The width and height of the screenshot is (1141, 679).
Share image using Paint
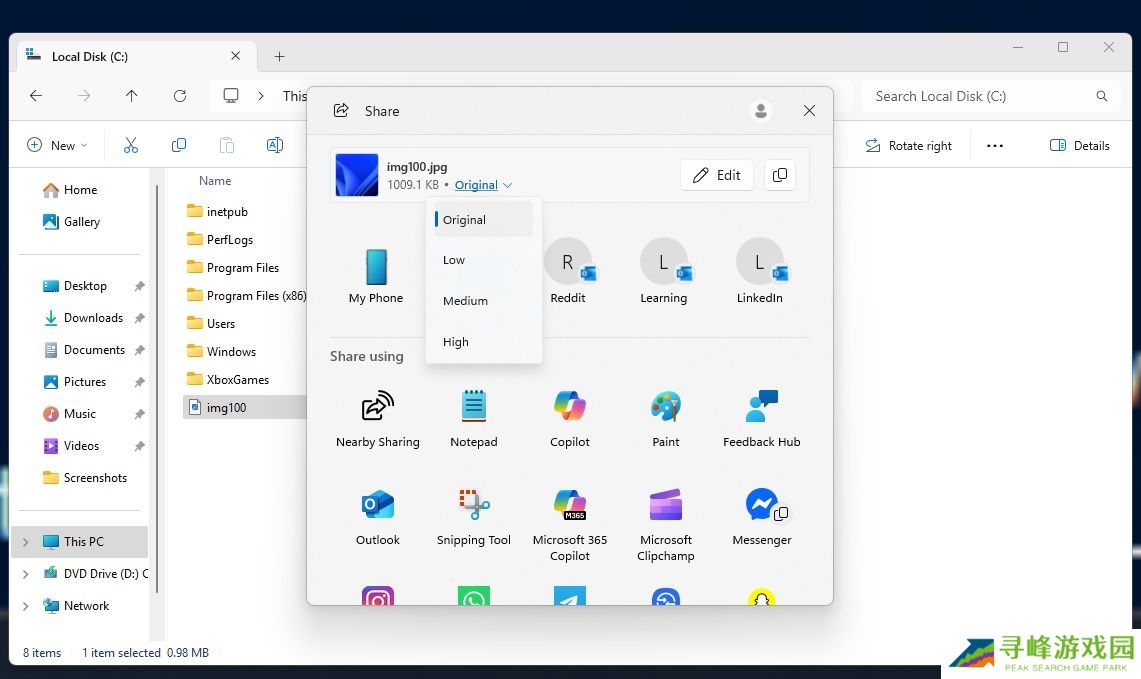coord(666,419)
